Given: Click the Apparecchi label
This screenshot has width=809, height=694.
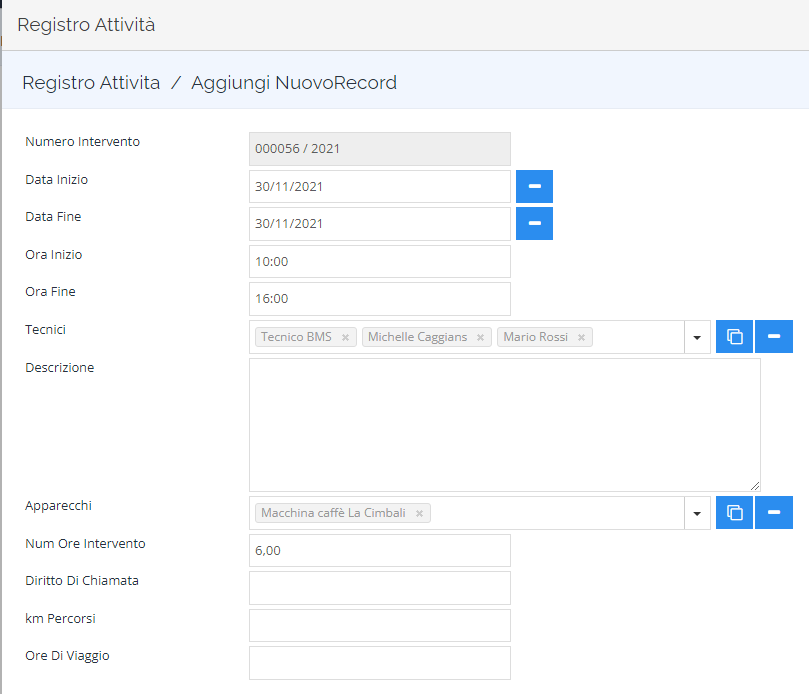Looking at the screenshot, I should click(58, 506).
